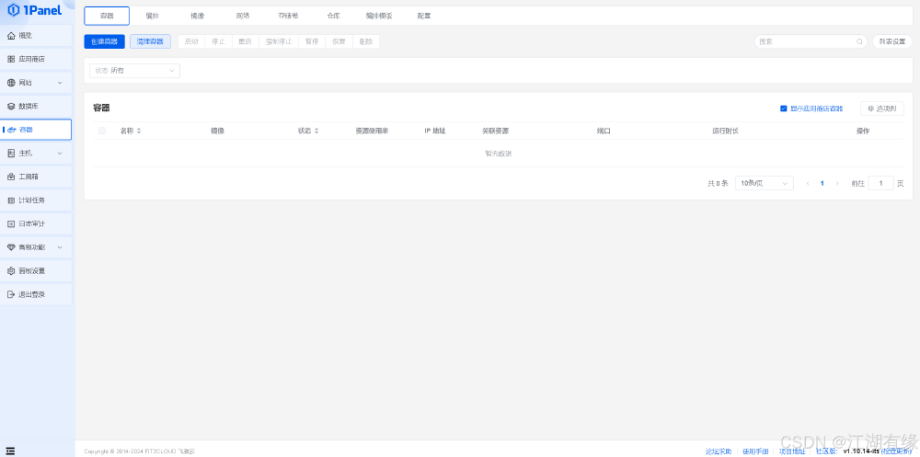
Task: Switch to the 配置 configuration tab
Action: tap(424, 16)
